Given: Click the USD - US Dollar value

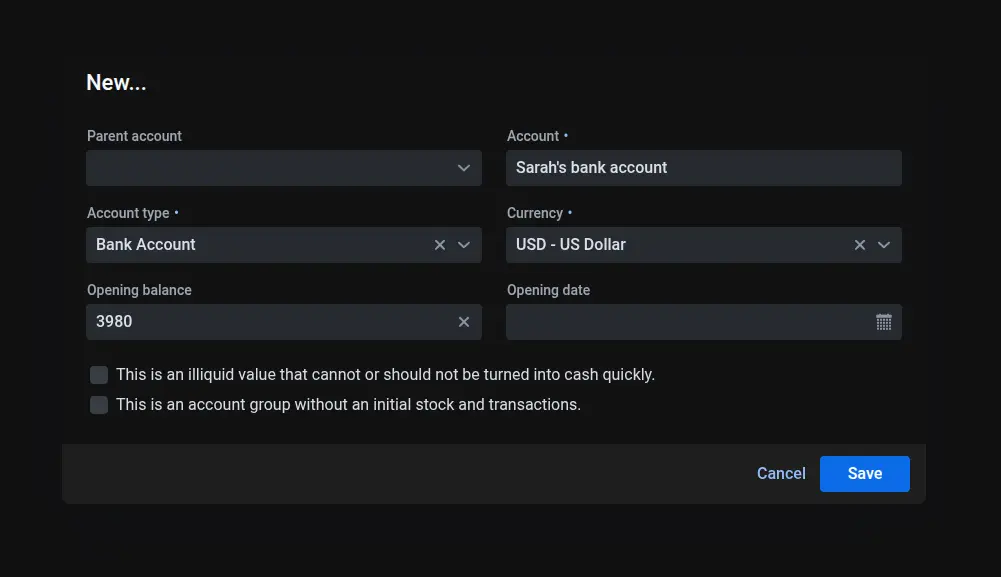Looking at the screenshot, I should click(571, 245).
